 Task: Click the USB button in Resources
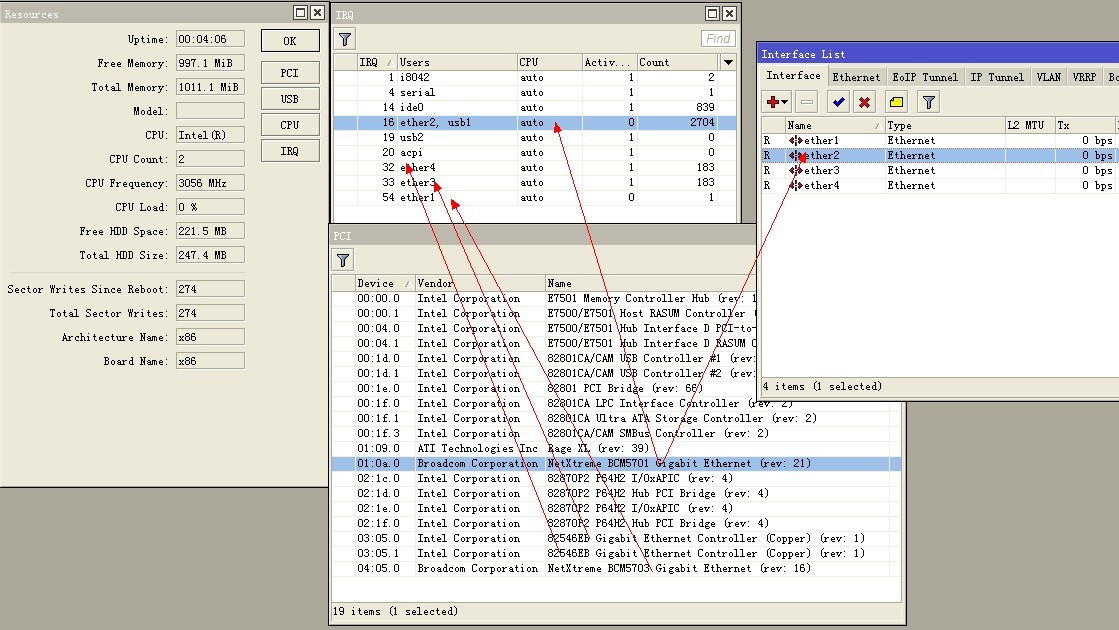(x=289, y=99)
